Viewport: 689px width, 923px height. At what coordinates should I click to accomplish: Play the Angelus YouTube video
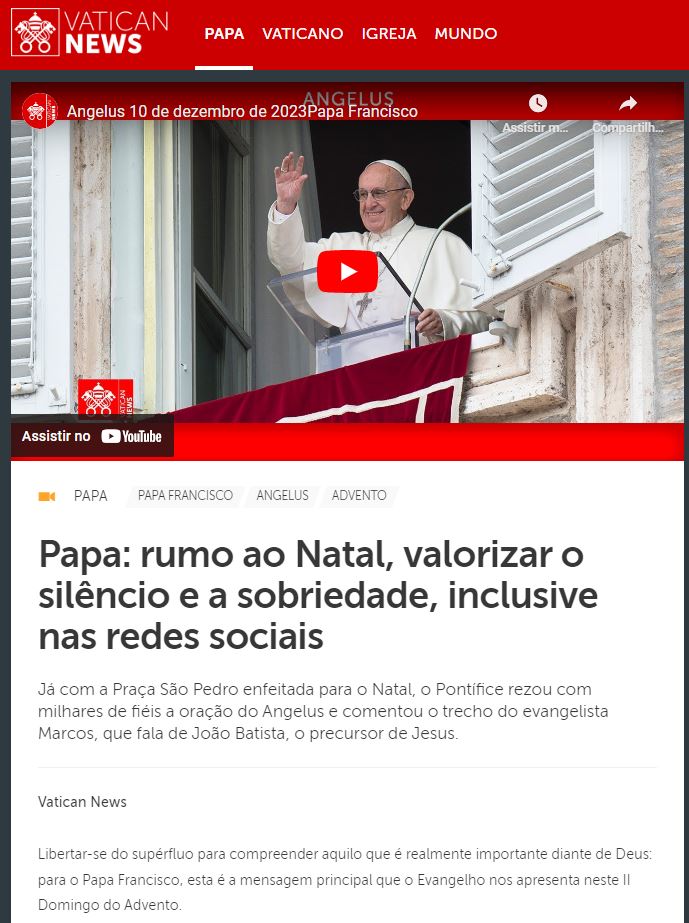[x=347, y=271]
